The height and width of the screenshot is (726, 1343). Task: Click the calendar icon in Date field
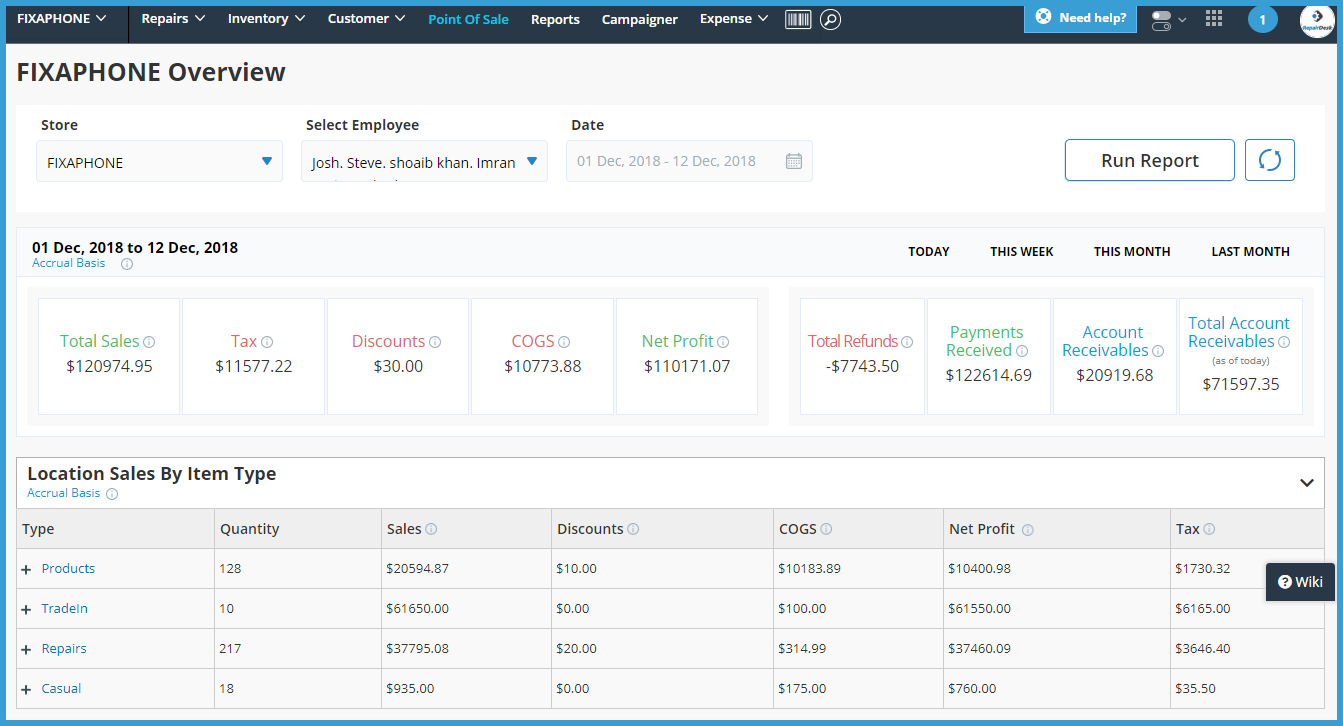click(794, 161)
